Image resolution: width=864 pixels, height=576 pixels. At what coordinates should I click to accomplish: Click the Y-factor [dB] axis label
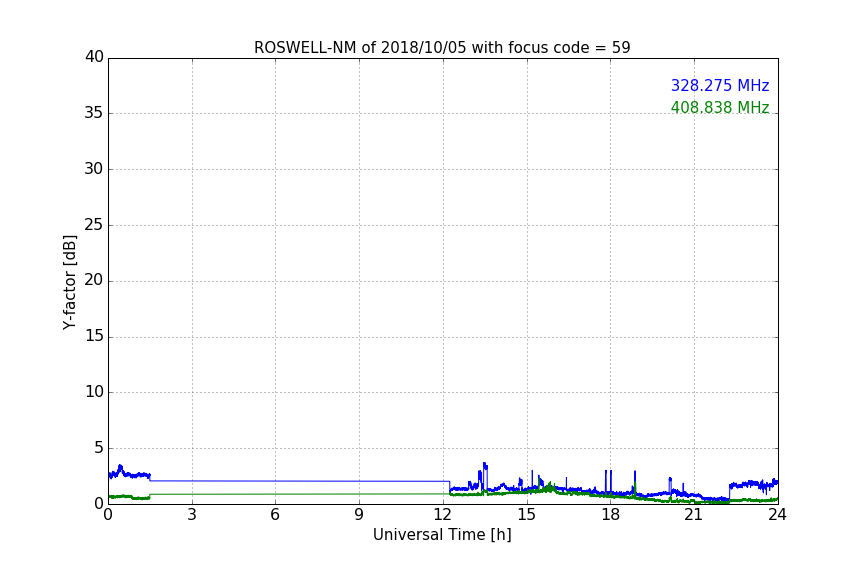69,282
